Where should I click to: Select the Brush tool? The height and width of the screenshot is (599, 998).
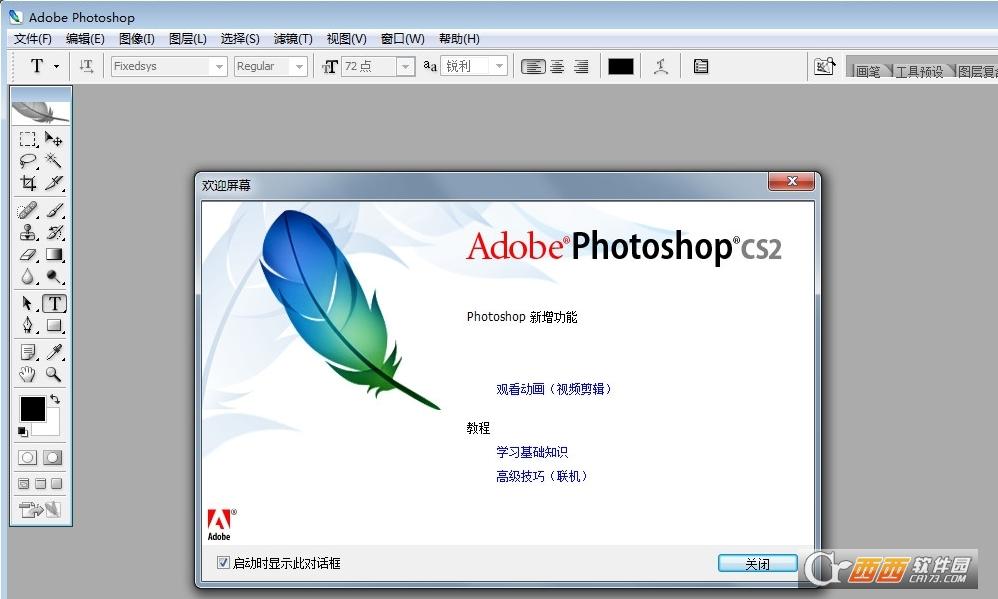point(54,210)
